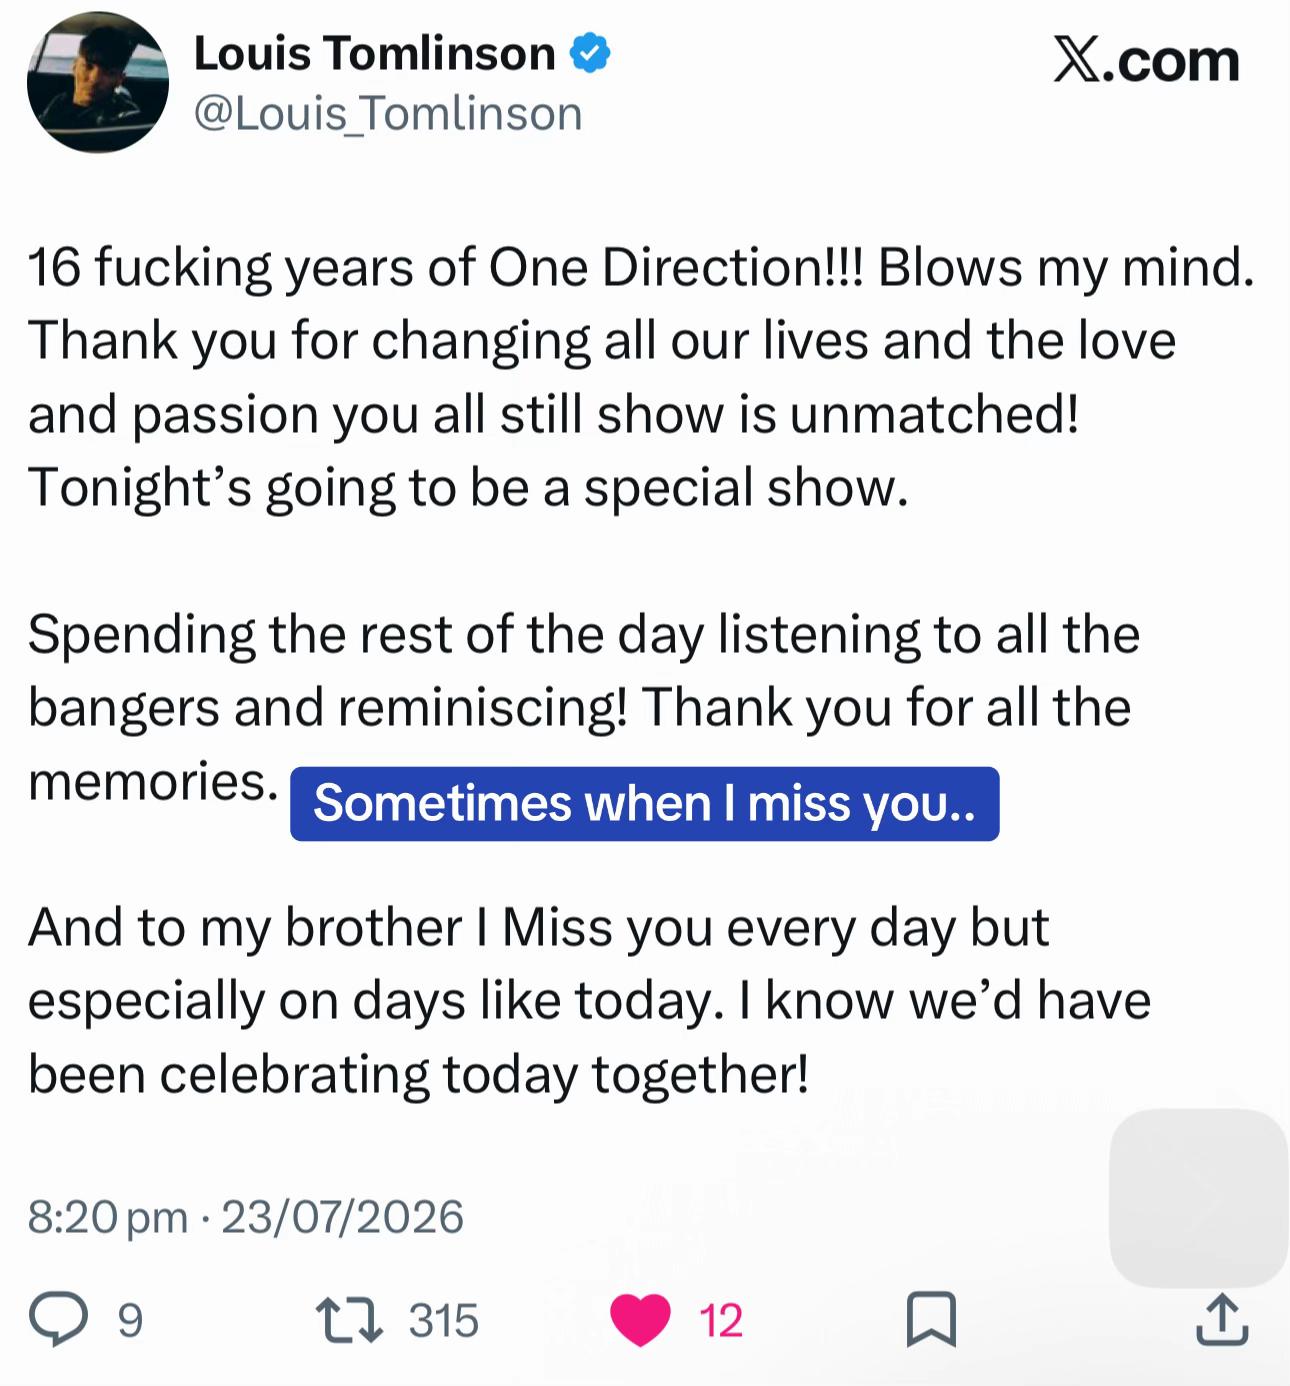1290x1386 pixels.
Task: Select the 'Spending the rest of the day' paragraph
Action: pyautogui.click(x=584, y=708)
